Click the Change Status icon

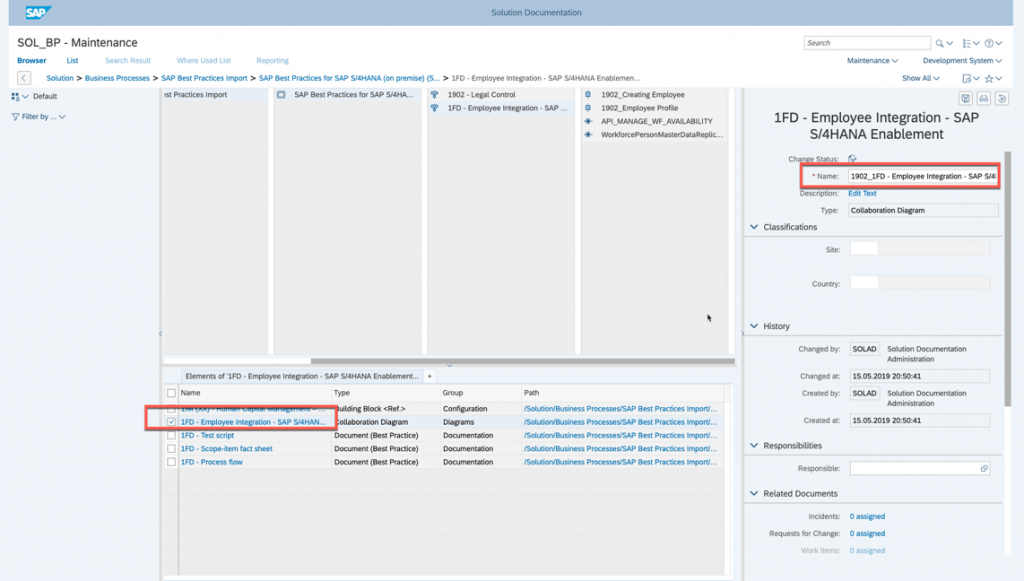coord(852,159)
